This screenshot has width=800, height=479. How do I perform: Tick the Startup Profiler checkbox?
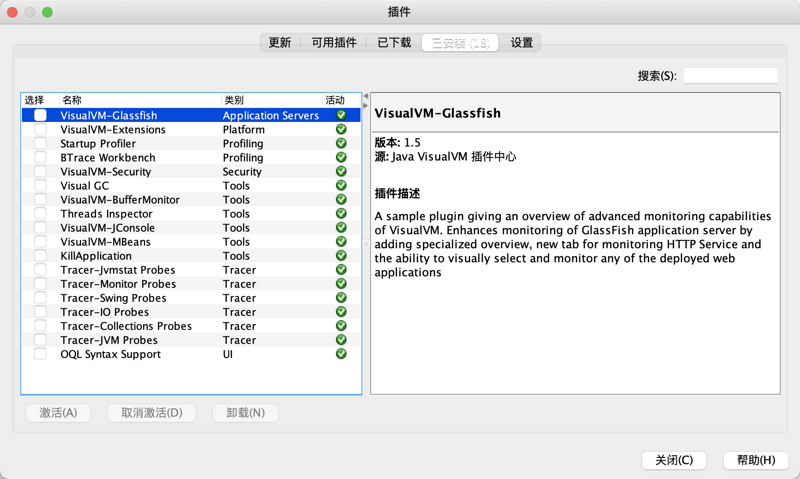(40, 143)
